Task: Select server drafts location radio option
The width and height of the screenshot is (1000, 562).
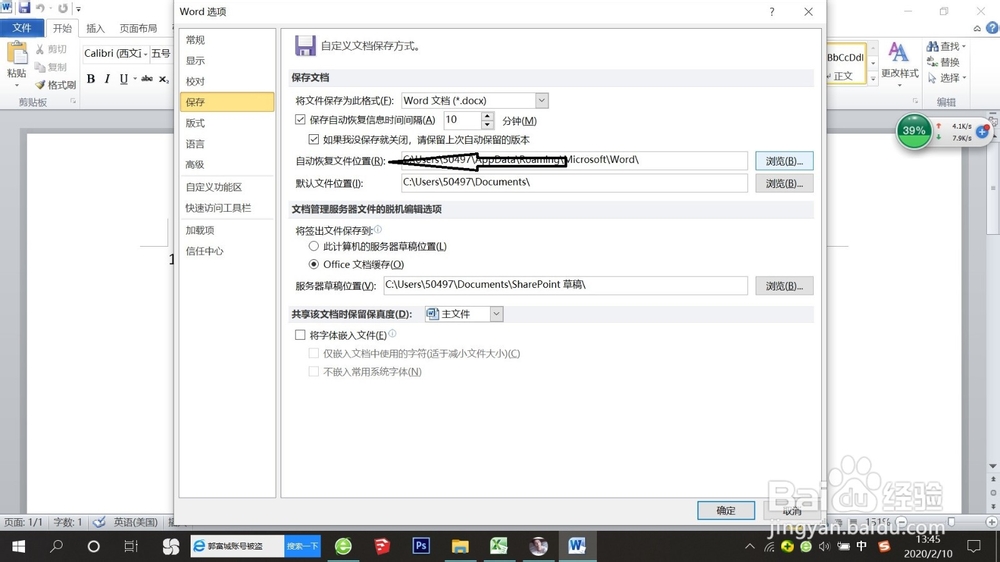Action: 313,246
